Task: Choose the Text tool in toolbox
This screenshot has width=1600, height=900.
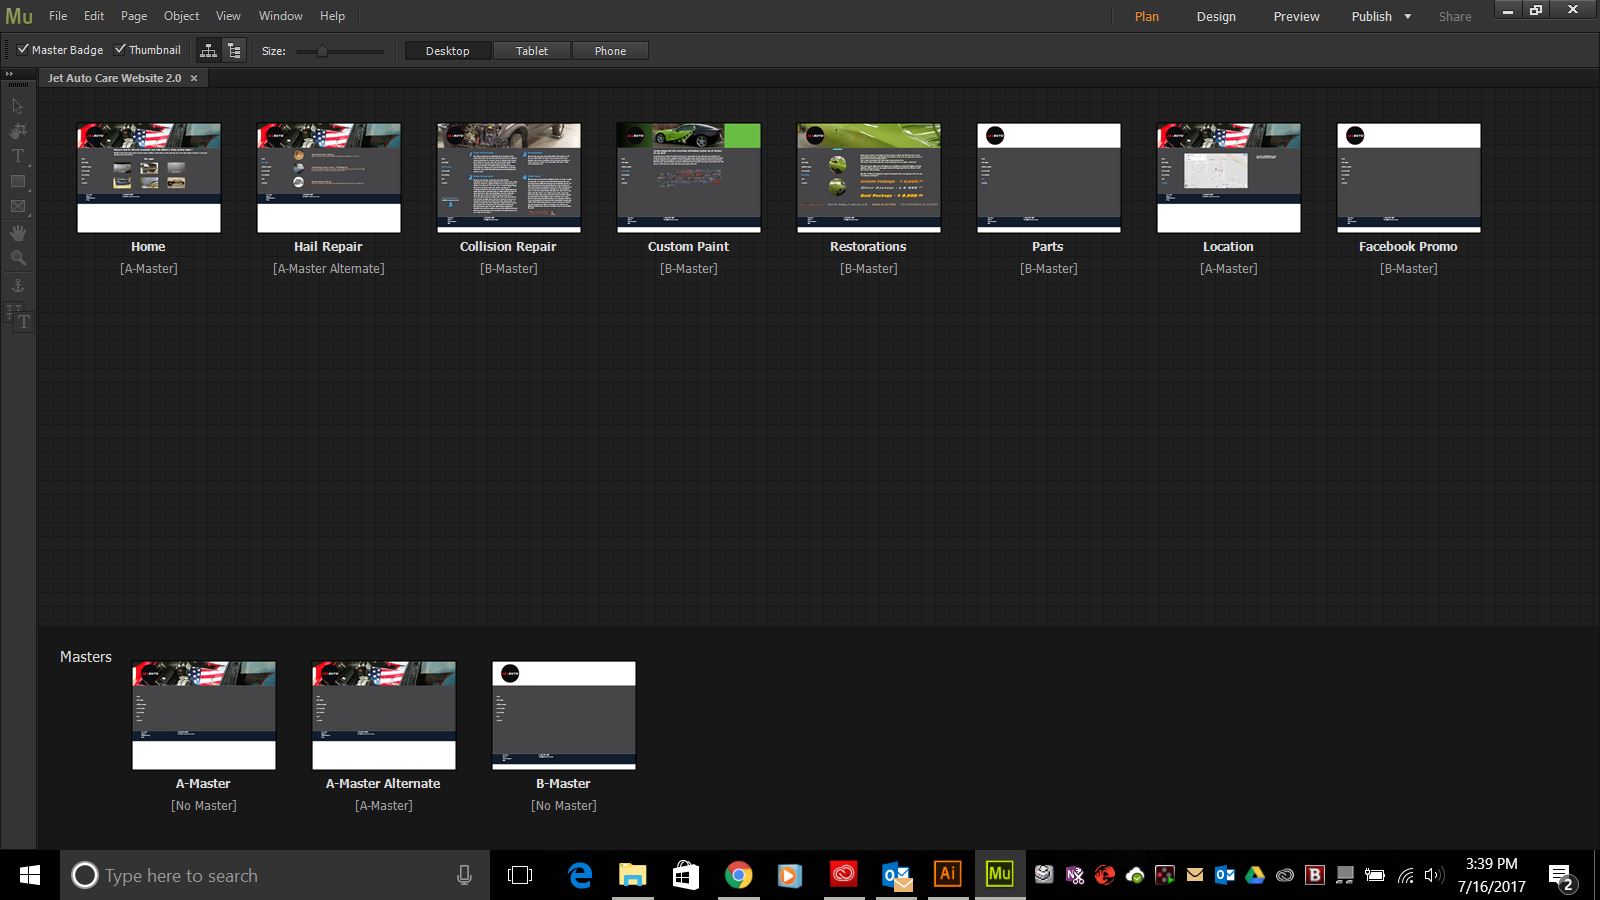Action: [x=18, y=156]
